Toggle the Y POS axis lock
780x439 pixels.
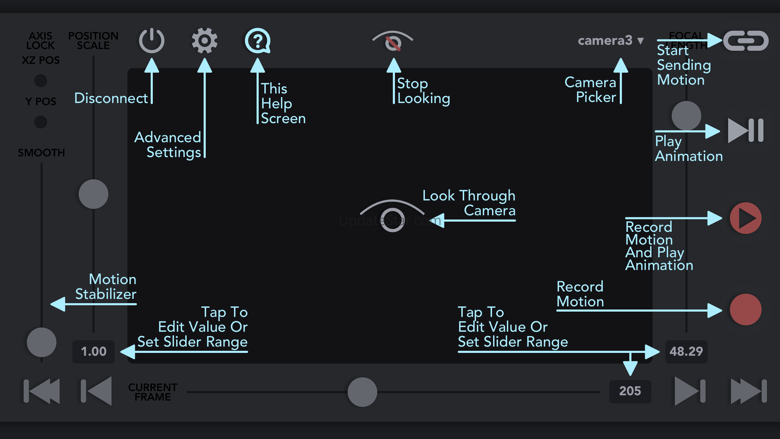point(41,122)
